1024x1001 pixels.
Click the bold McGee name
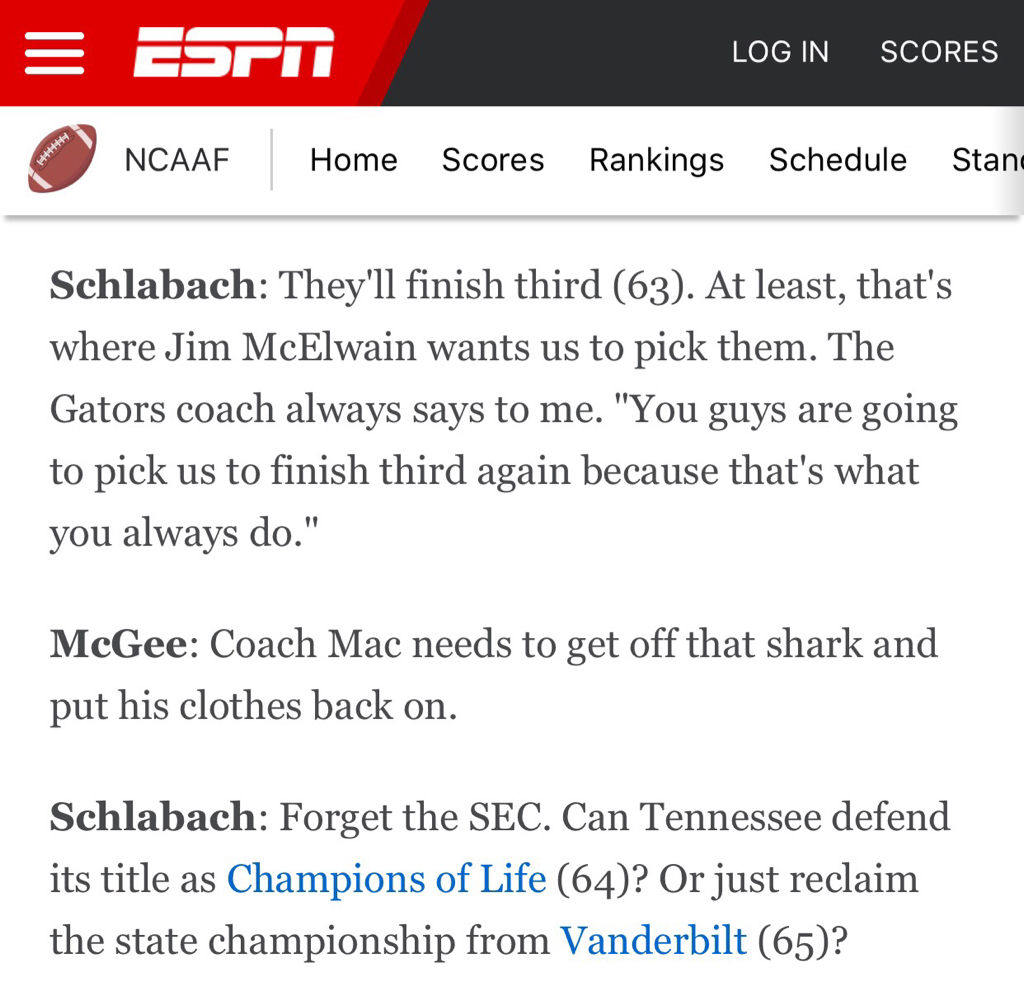pos(118,644)
